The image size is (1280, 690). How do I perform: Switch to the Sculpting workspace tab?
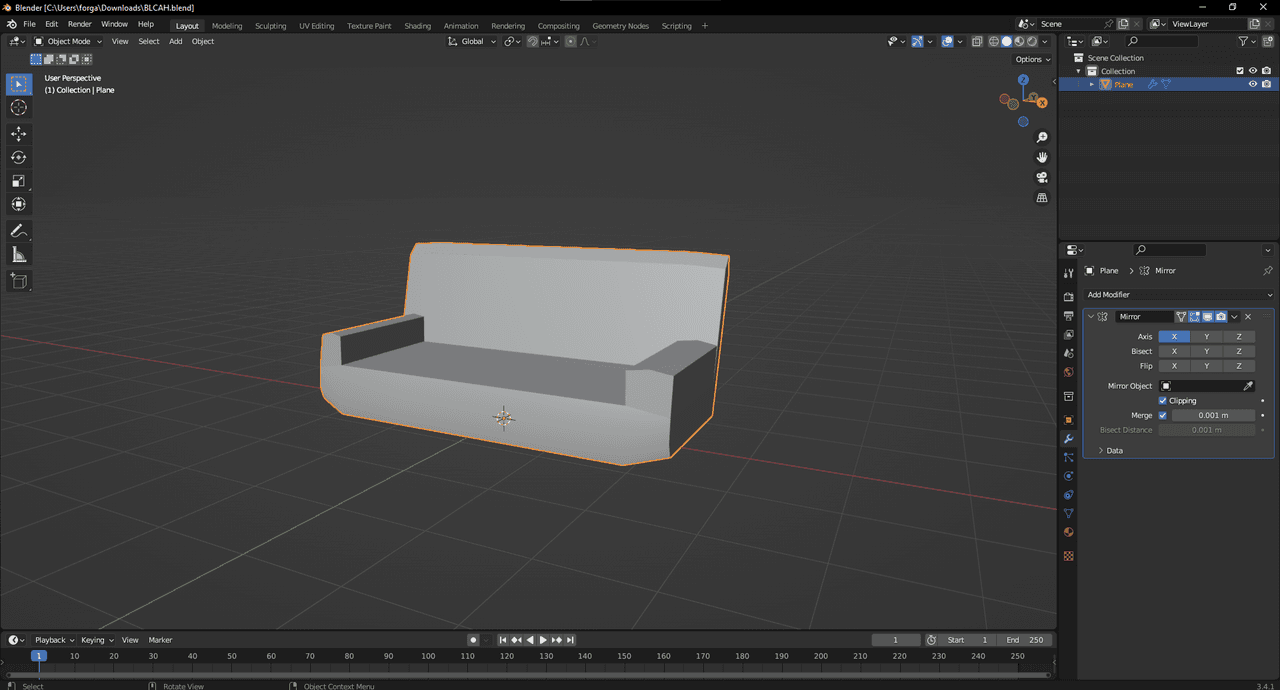coord(270,26)
